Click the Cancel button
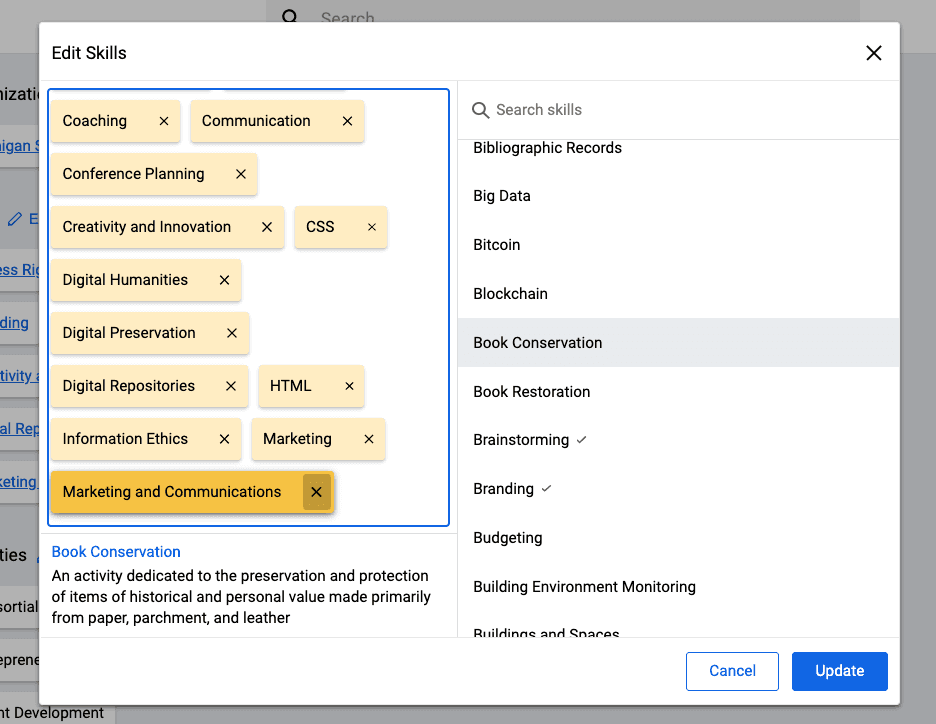936x724 pixels. tap(732, 671)
